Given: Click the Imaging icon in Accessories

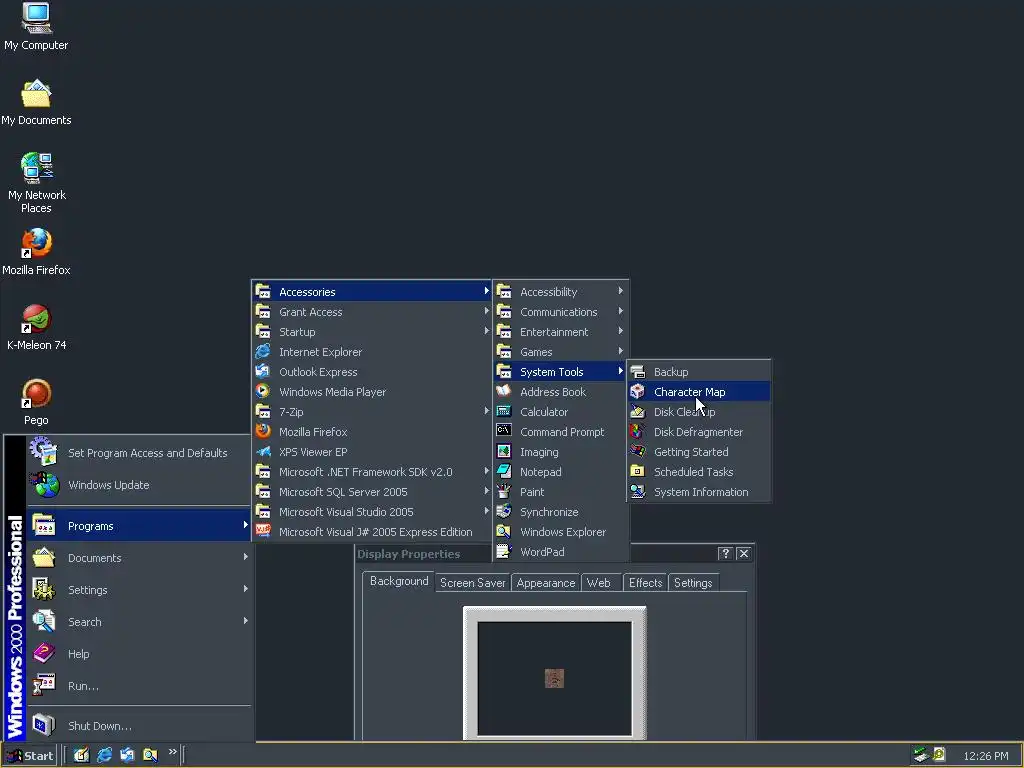Looking at the screenshot, I should [x=504, y=451].
